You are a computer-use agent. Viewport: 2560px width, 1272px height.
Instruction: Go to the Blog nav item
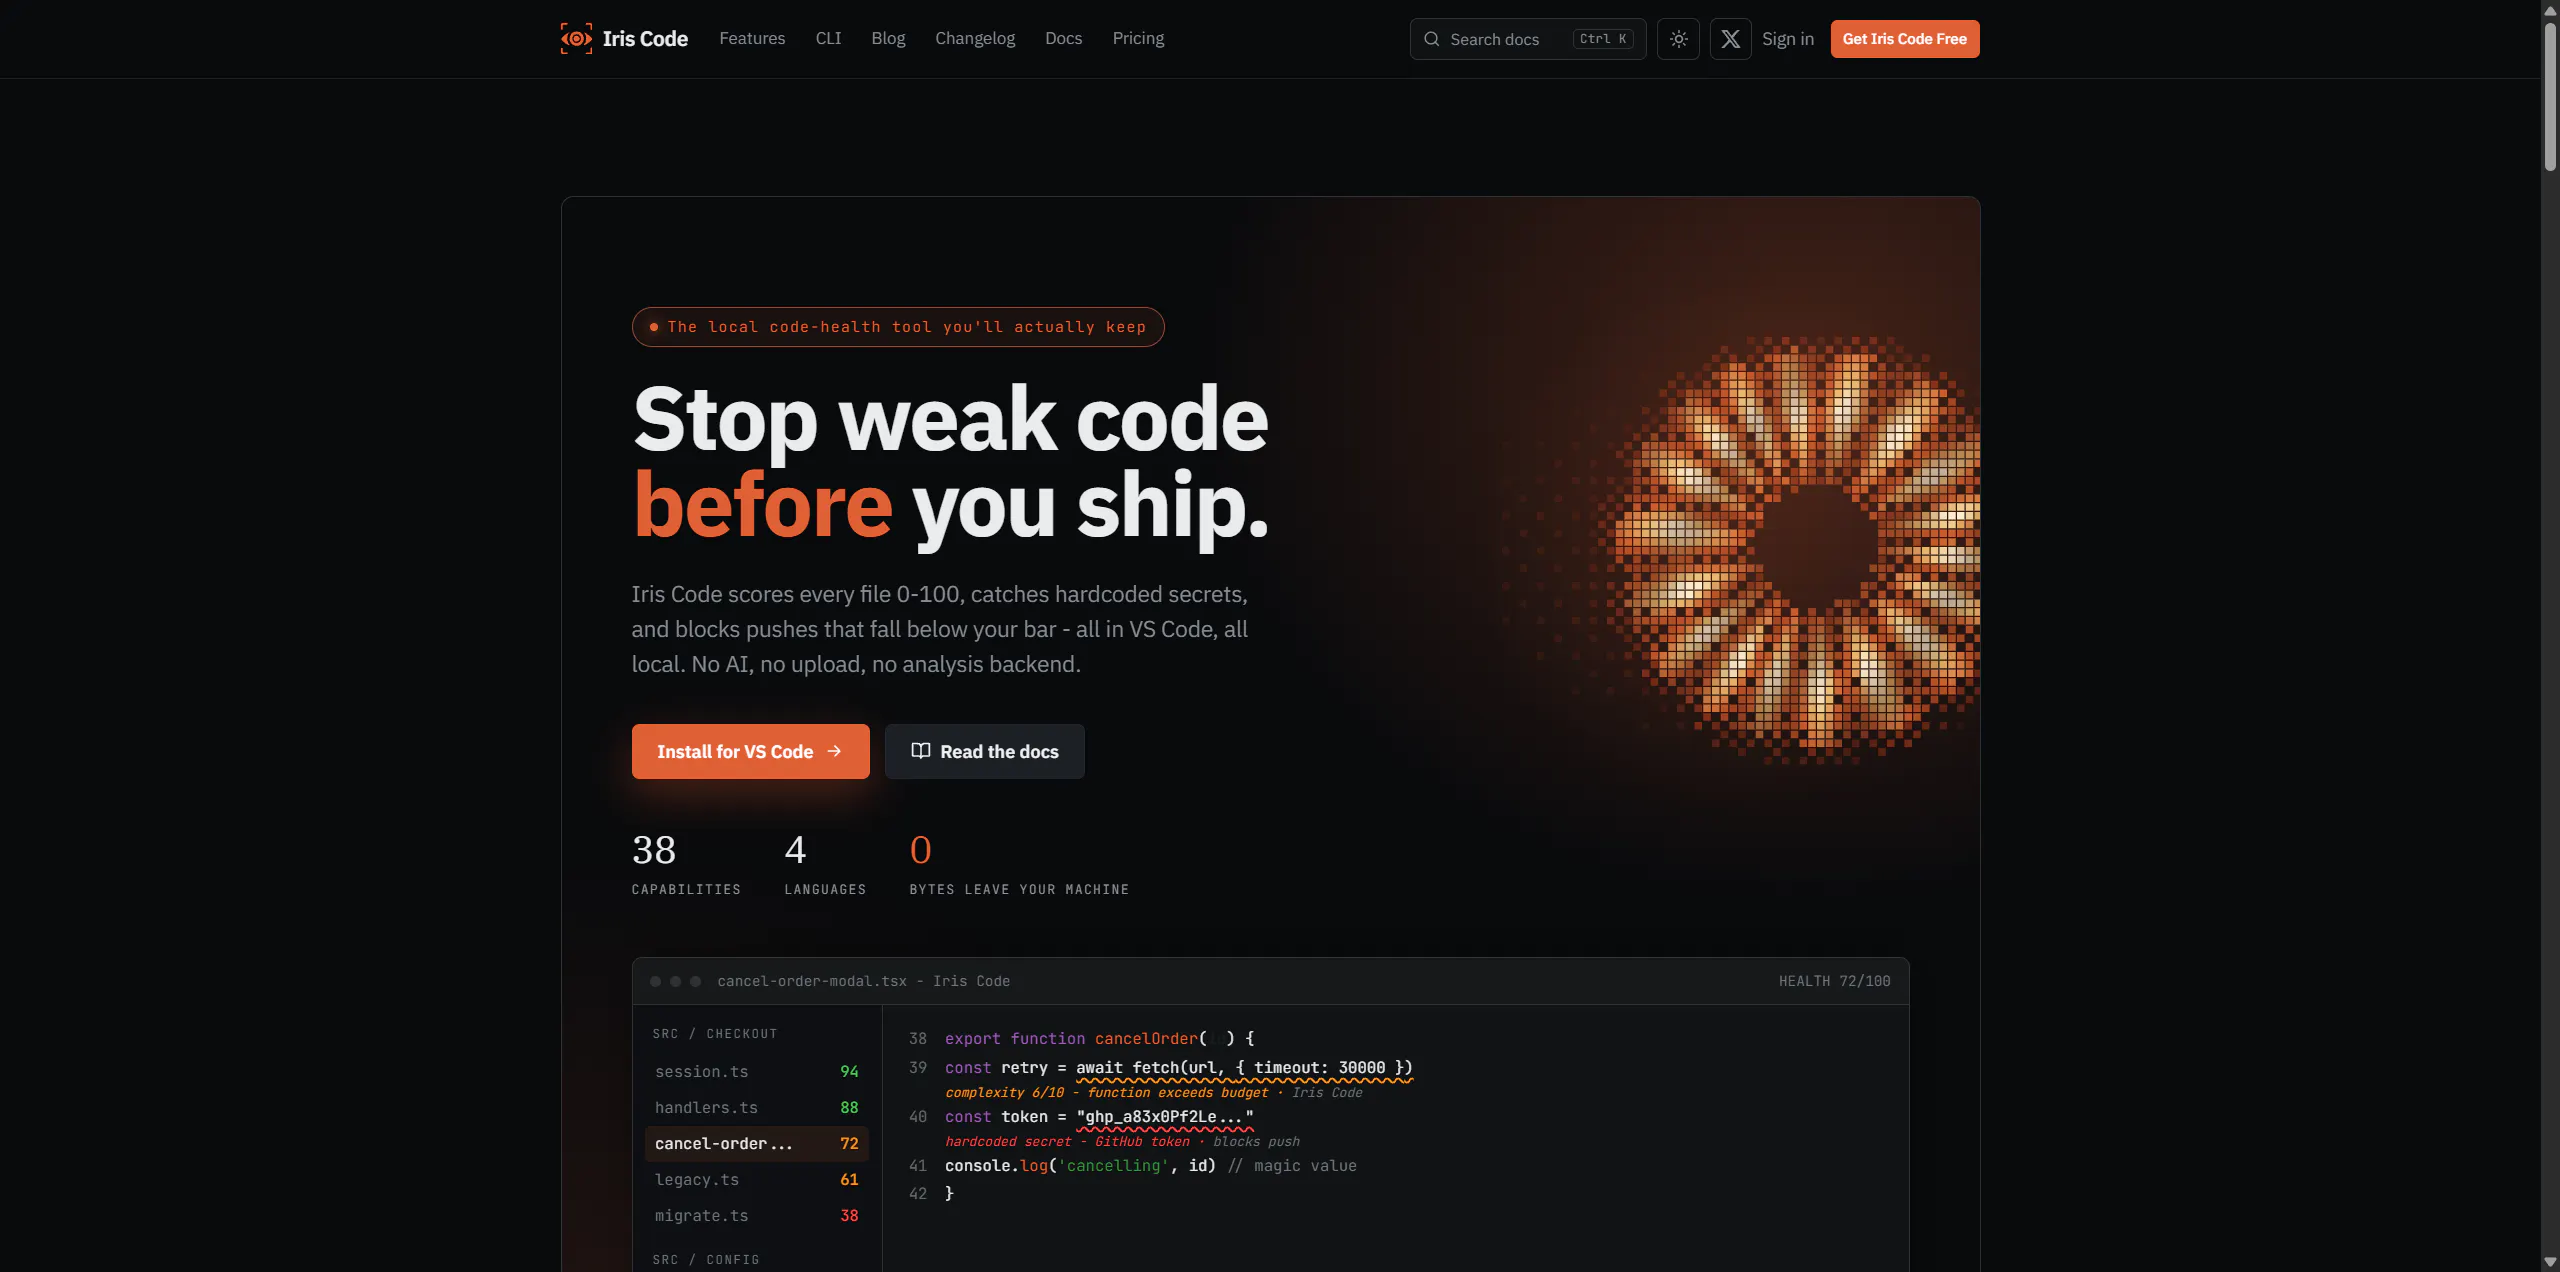click(888, 39)
